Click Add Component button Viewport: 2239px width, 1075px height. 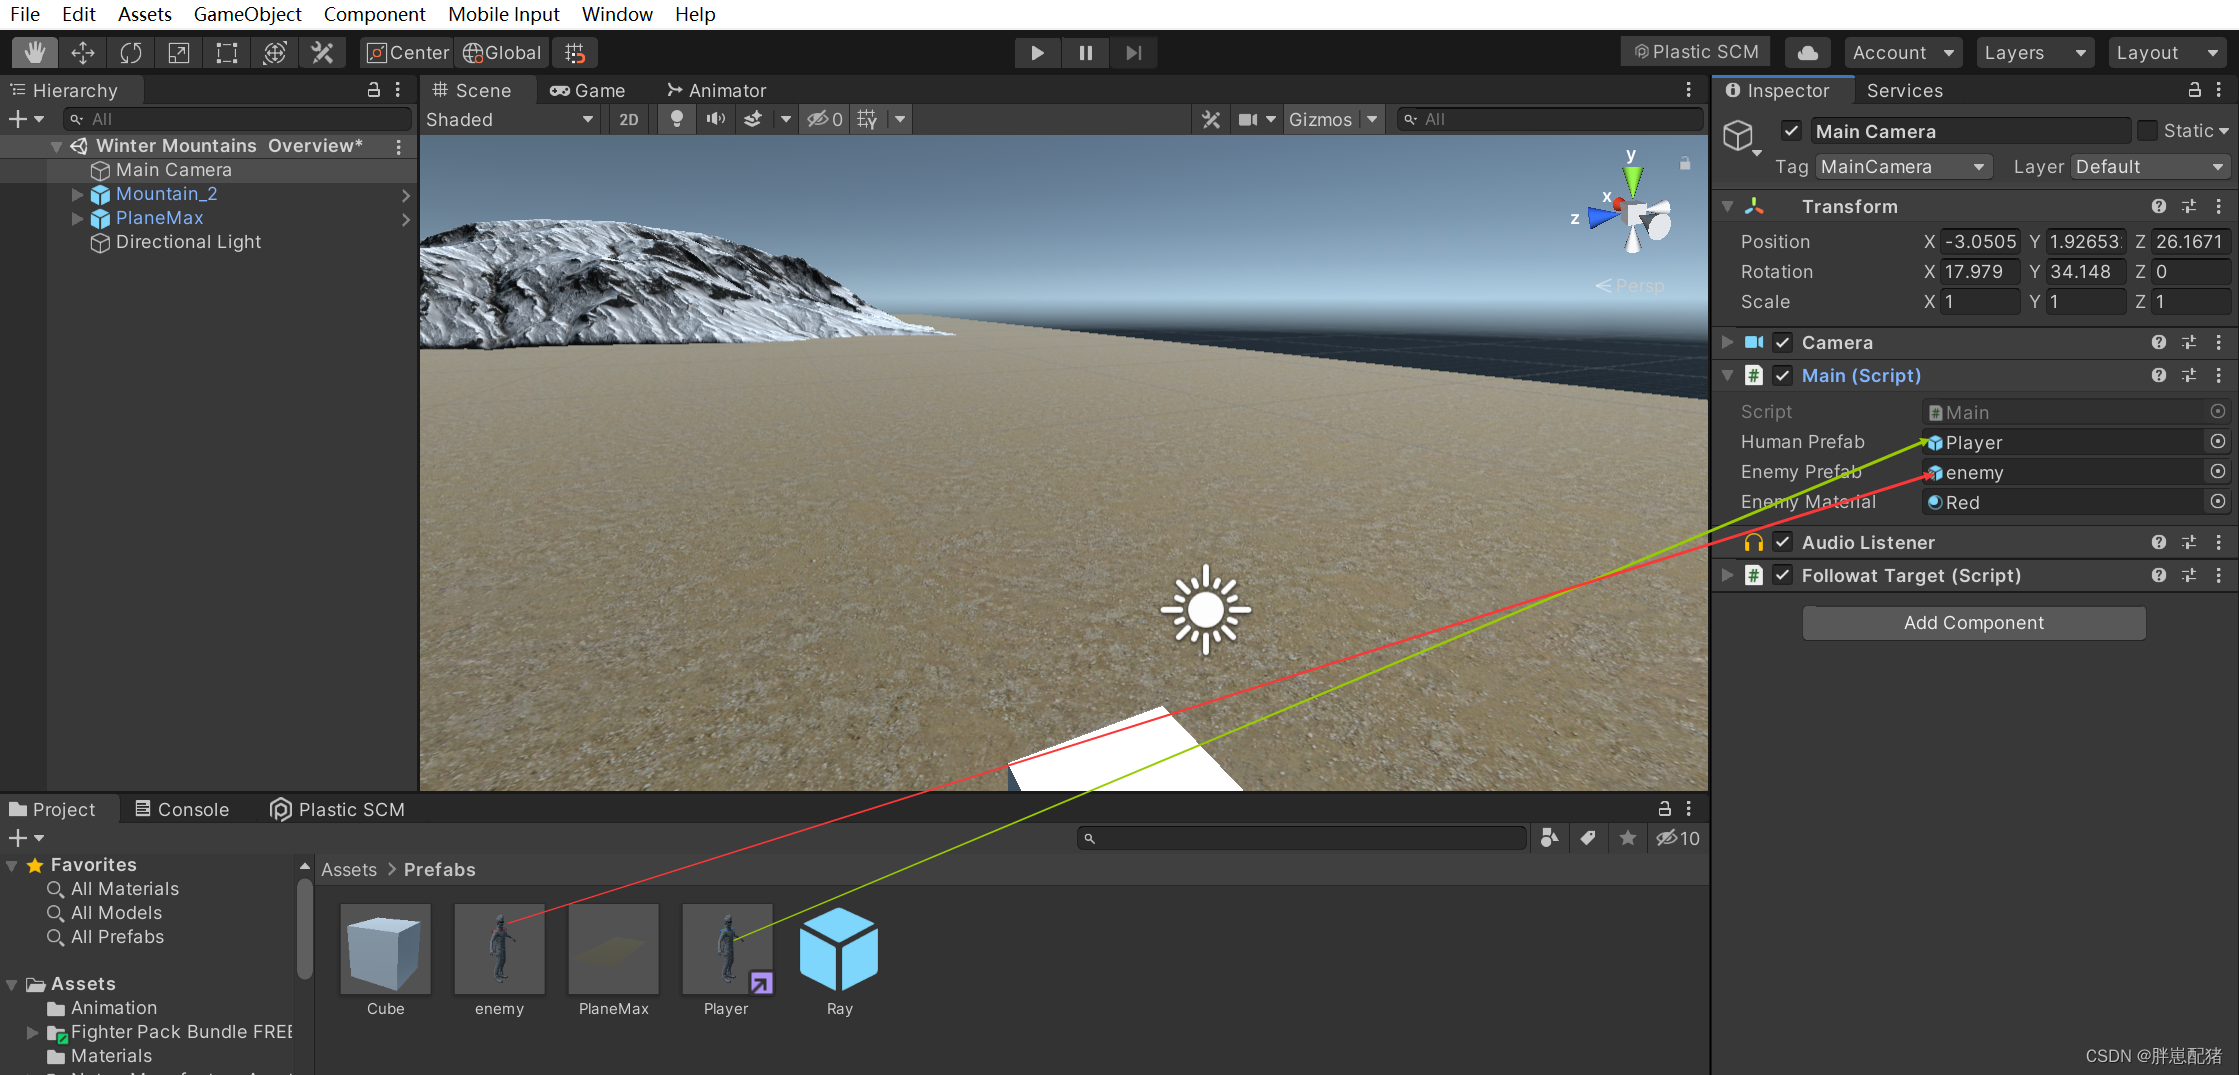[x=1973, y=623]
